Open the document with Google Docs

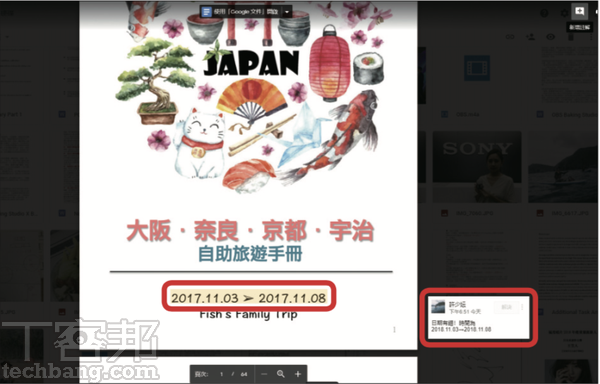[240, 12]
